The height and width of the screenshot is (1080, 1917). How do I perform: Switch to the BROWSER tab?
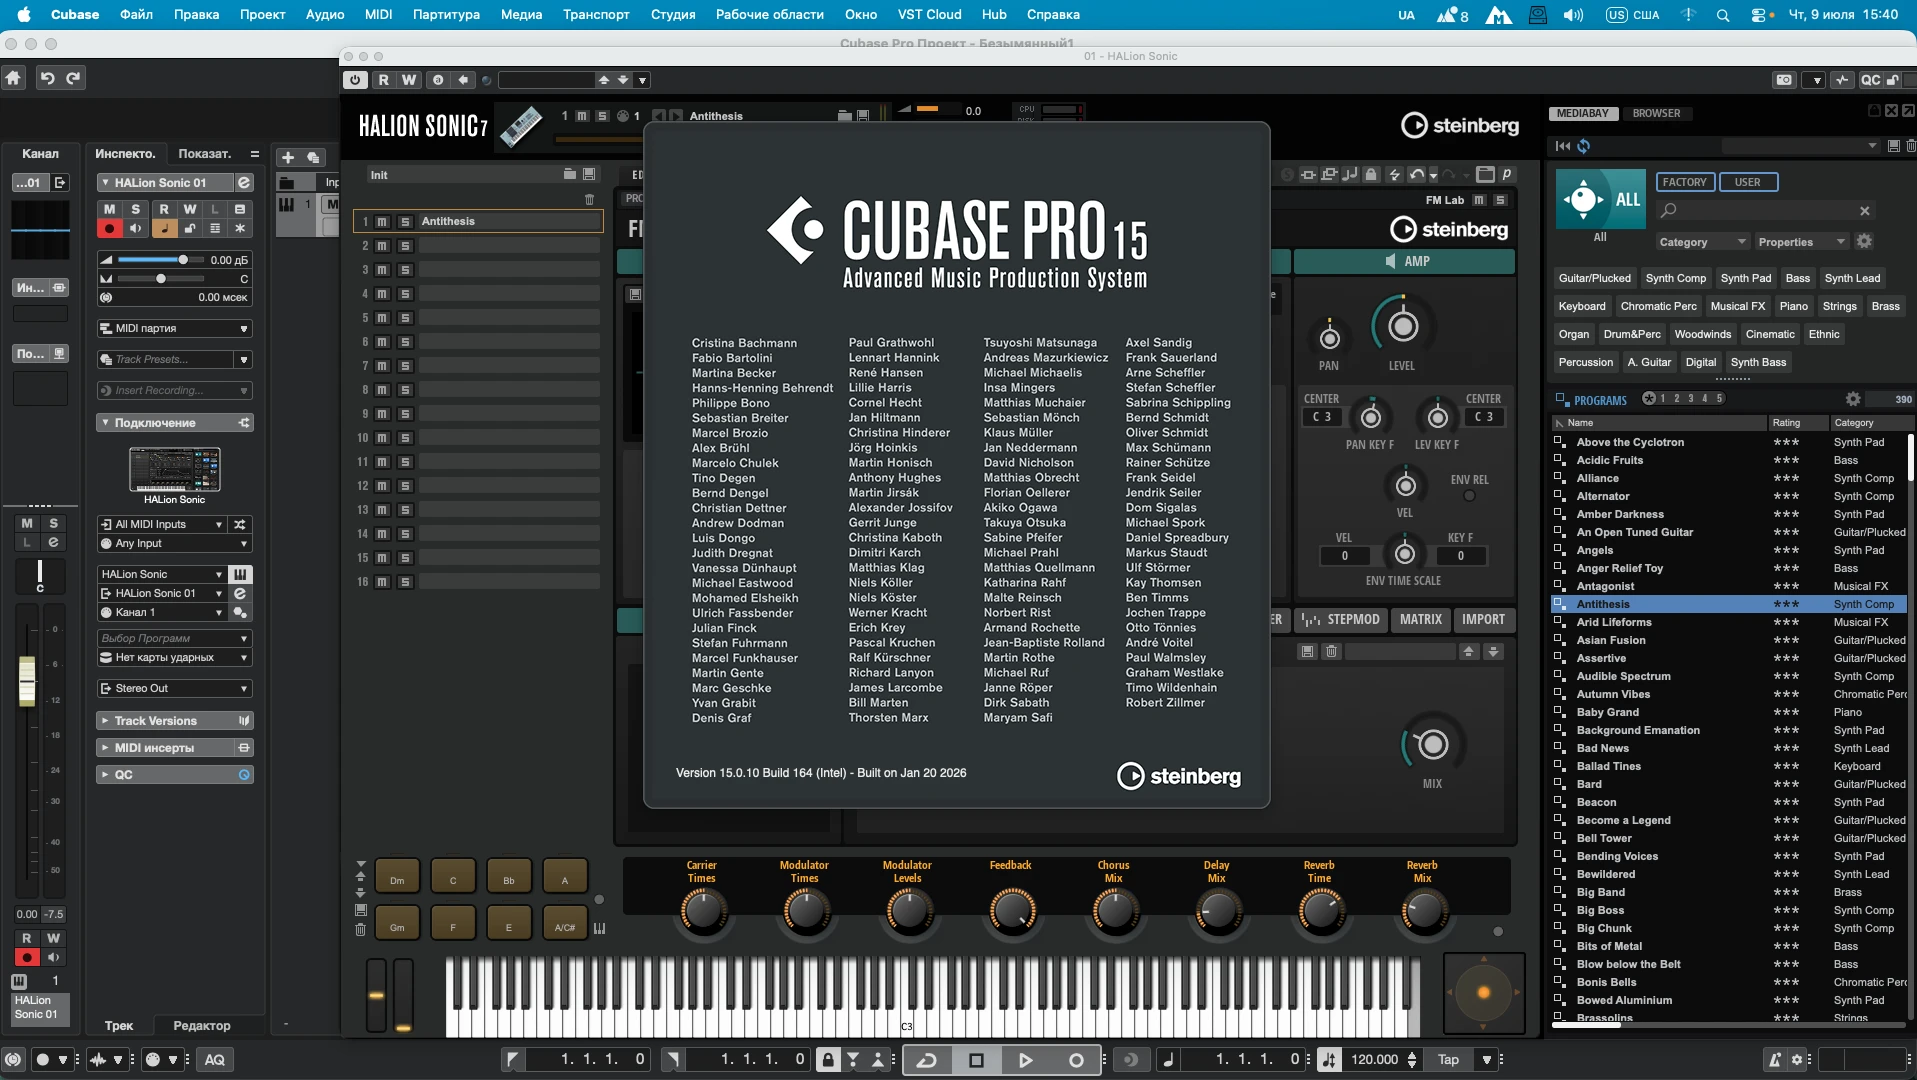[x=1656, y=114]
